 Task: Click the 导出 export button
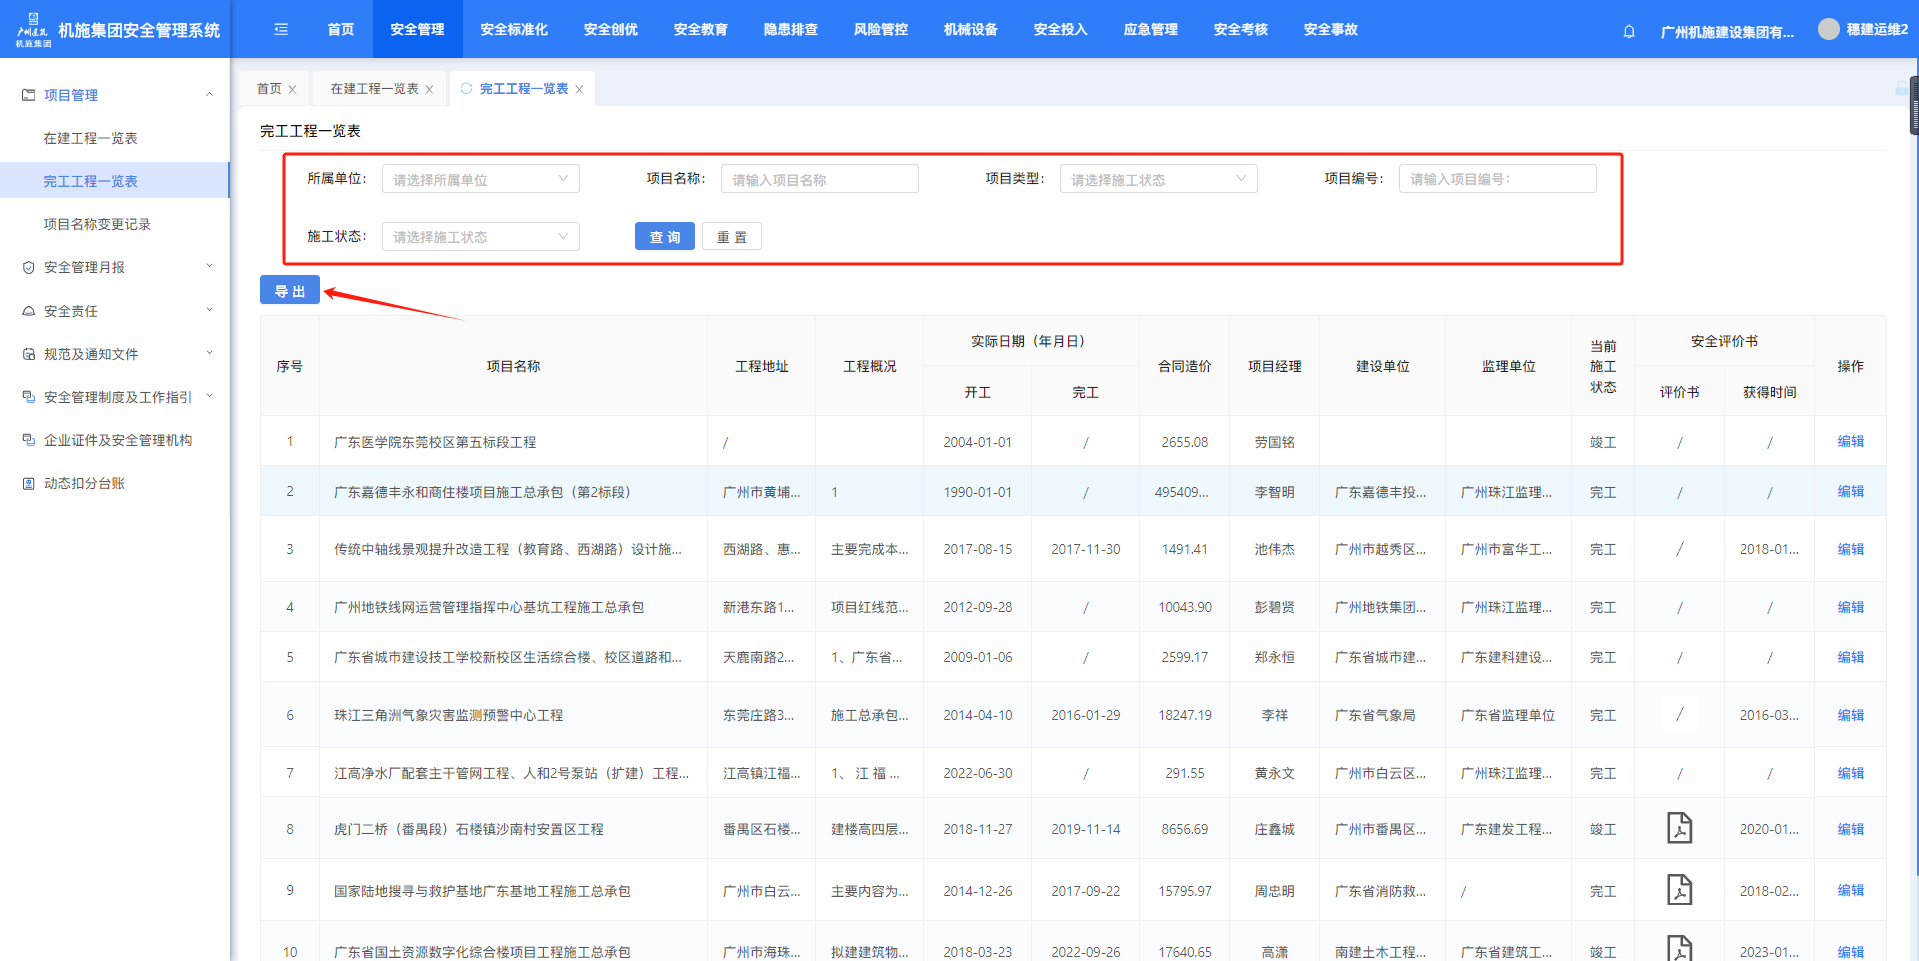point(290,290)
